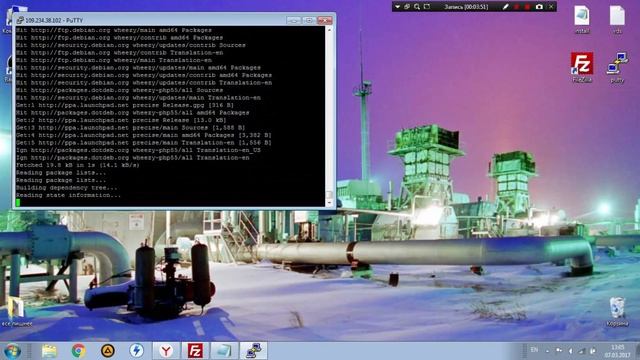Minimize the PuTTY window
This screenshot has height=360, width=640.
(293, 20)
